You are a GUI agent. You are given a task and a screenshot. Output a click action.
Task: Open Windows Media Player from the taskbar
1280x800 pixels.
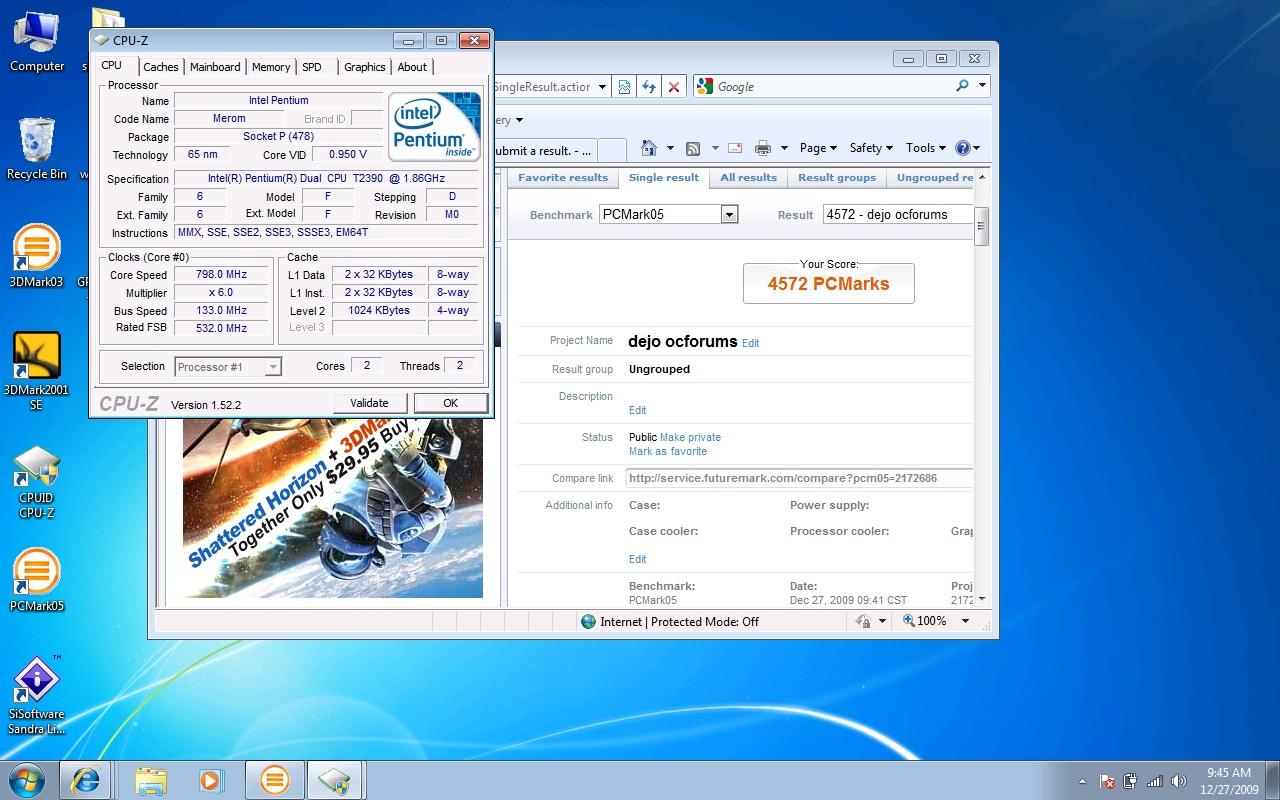coord(210,780)
